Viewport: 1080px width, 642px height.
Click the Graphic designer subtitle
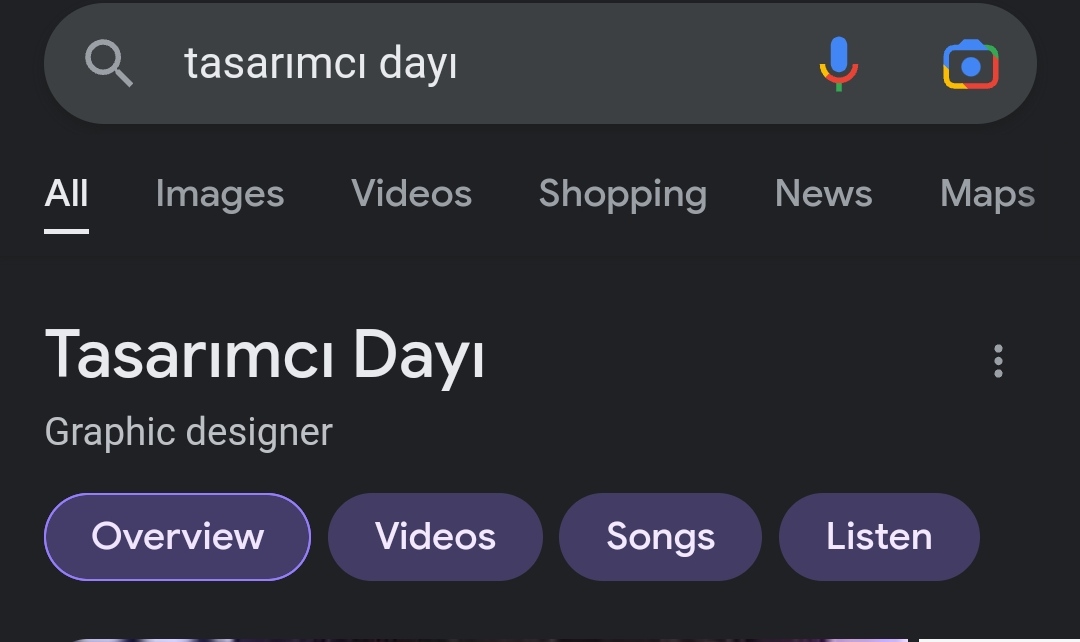click(189, 432)
